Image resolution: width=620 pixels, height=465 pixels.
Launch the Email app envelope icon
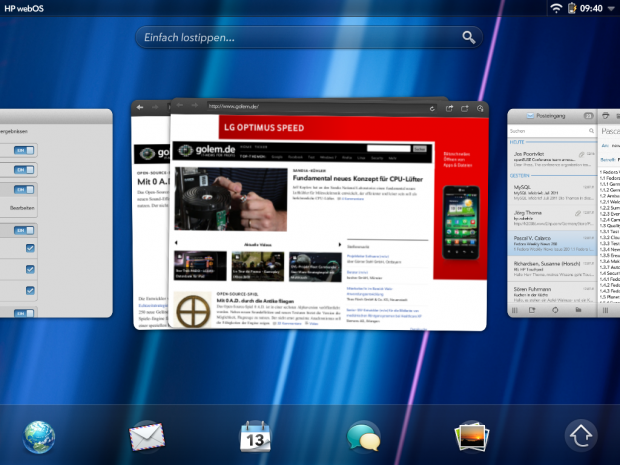147,436
